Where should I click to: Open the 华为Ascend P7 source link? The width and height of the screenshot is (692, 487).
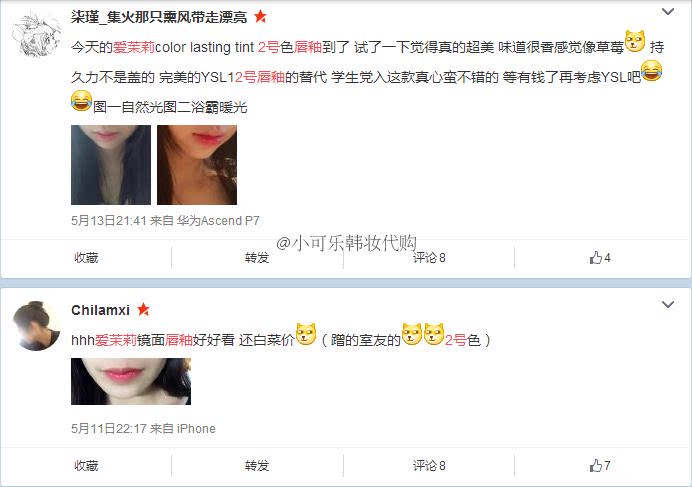218,220
